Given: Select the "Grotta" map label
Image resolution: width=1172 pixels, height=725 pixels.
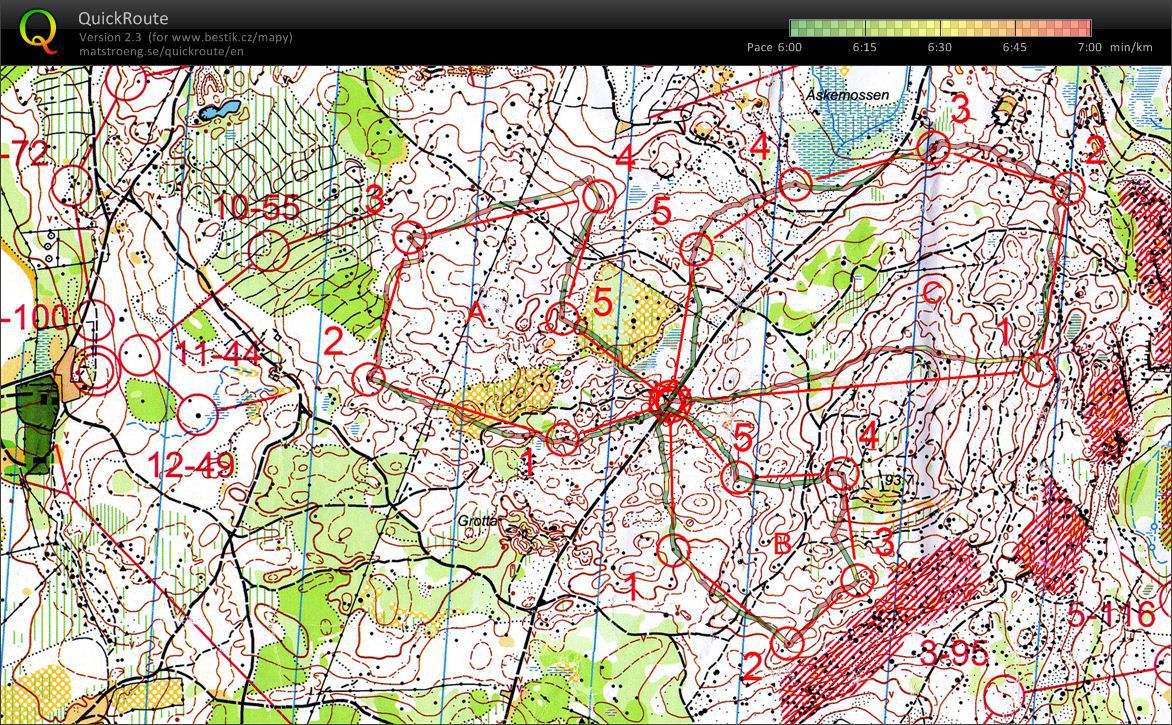Looking at the screenshot, I should [477, 519].
